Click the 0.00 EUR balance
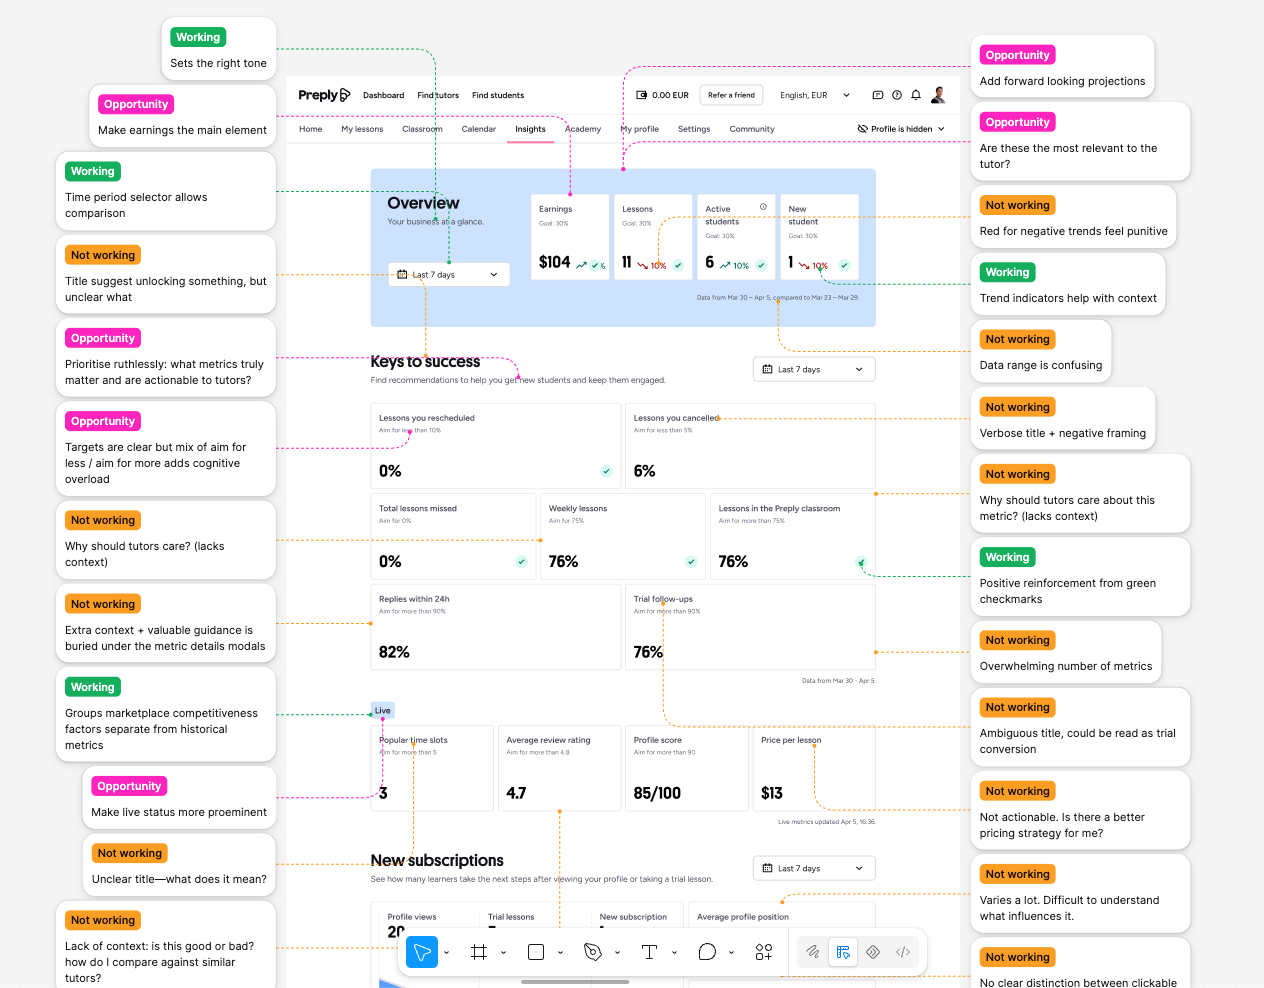Screen dimensions: 1264x988 tap(670, 95)
